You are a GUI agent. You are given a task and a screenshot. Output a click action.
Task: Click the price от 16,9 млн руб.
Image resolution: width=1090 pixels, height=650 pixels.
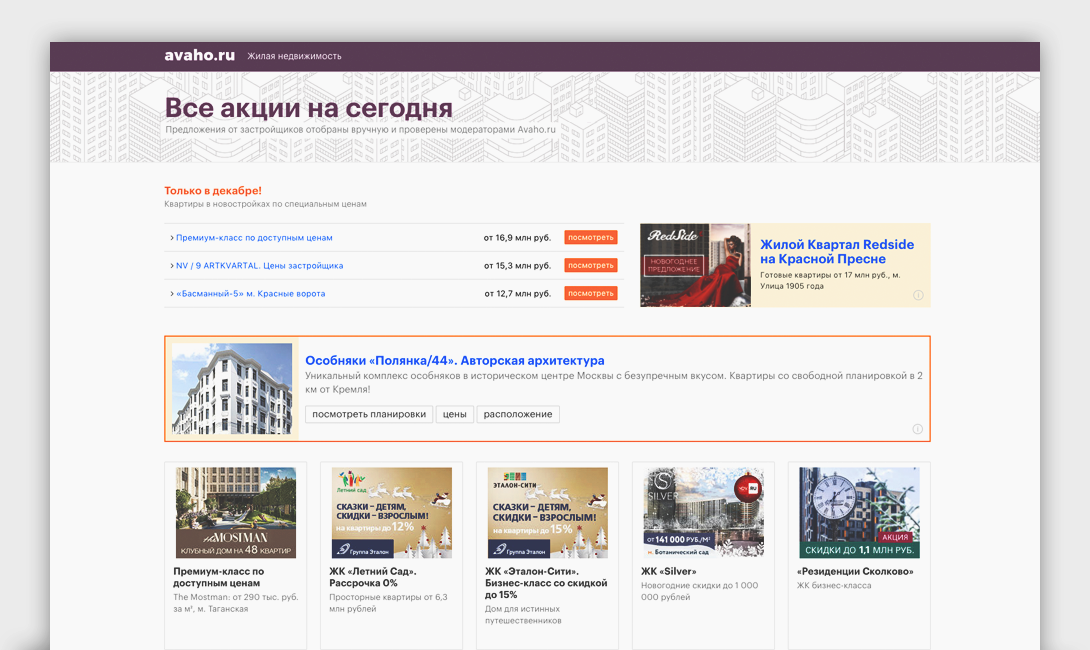tap(517, 238)
